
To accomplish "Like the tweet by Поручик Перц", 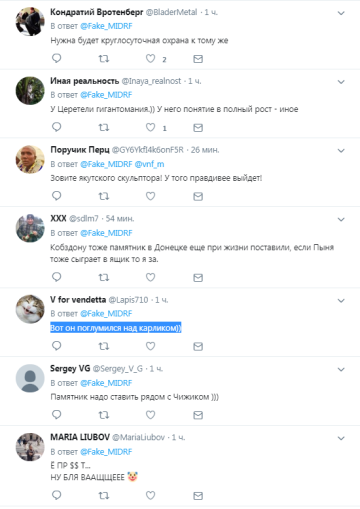I will click(150, 196).
